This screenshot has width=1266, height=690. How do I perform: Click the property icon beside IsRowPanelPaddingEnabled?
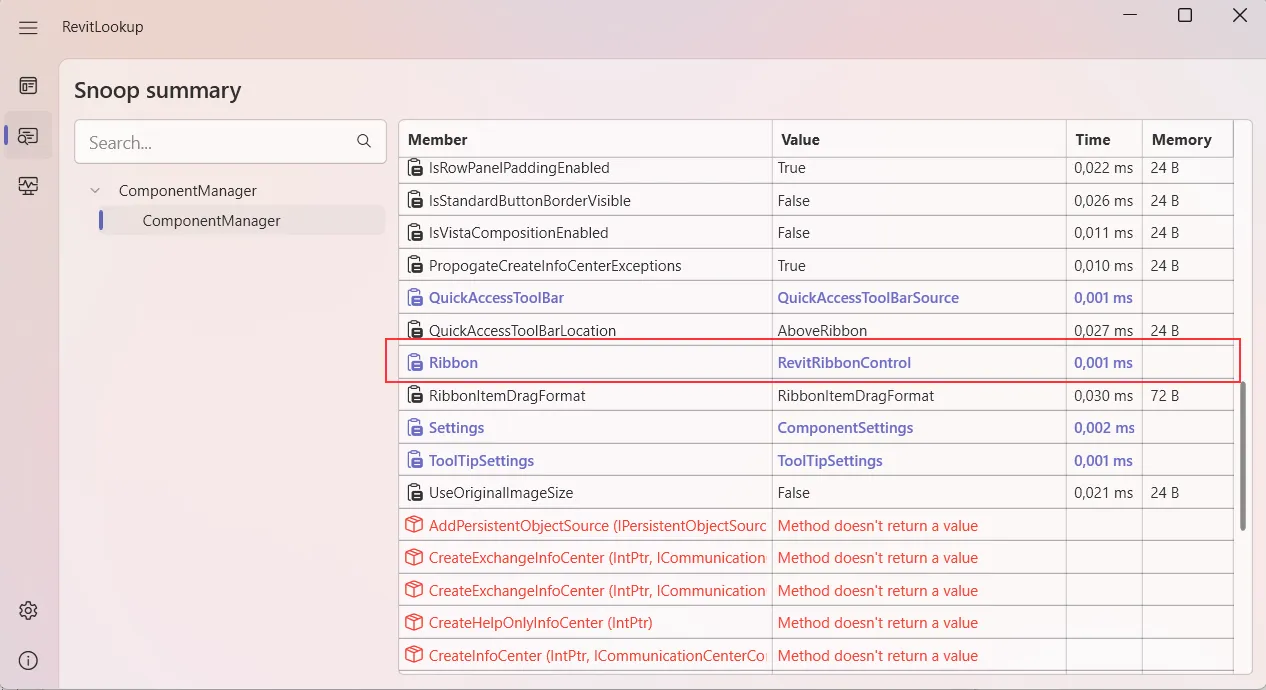coord(415,168)
